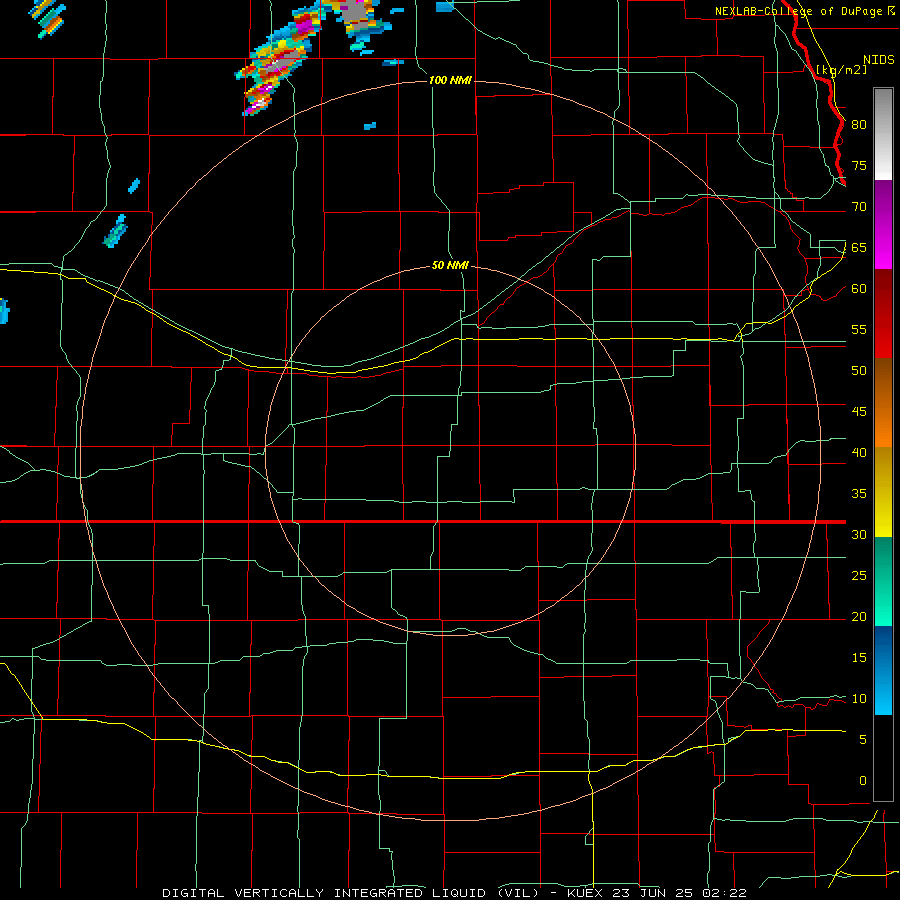900x900 pixels.
Task: Click the small storm echo in upper-left corner
Action: pyautogui.click(x=48, y=17)
